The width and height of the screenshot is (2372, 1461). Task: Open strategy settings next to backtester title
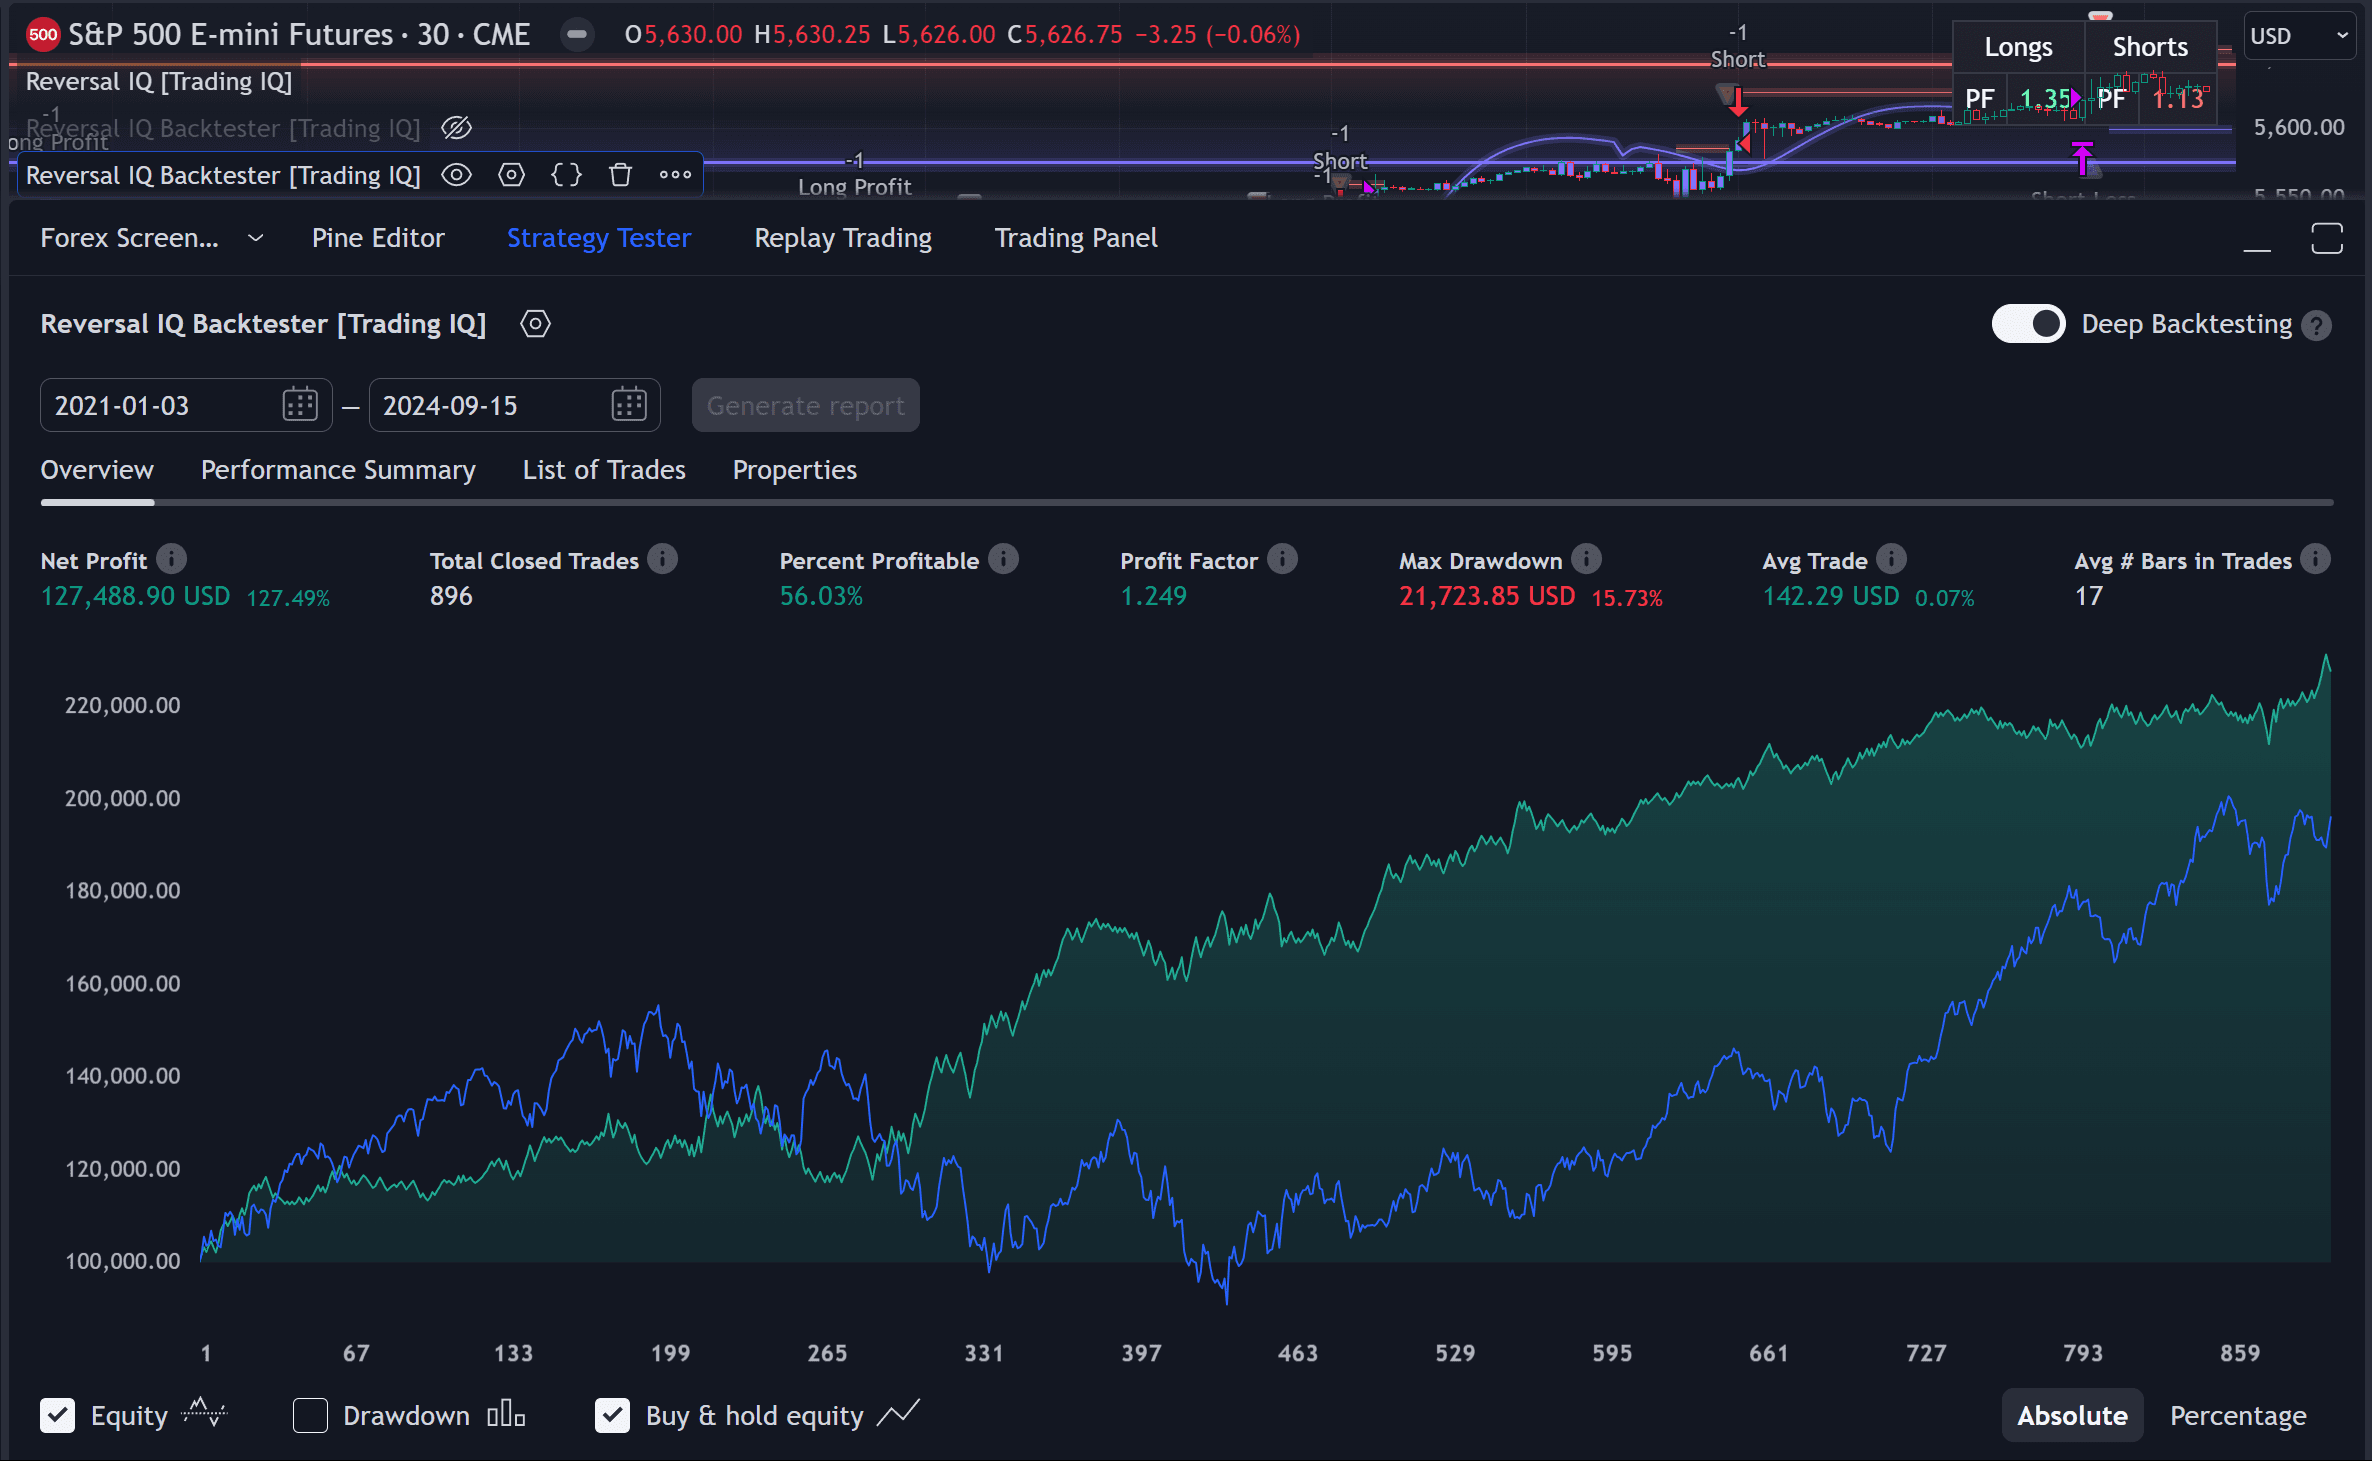[536, 324]
